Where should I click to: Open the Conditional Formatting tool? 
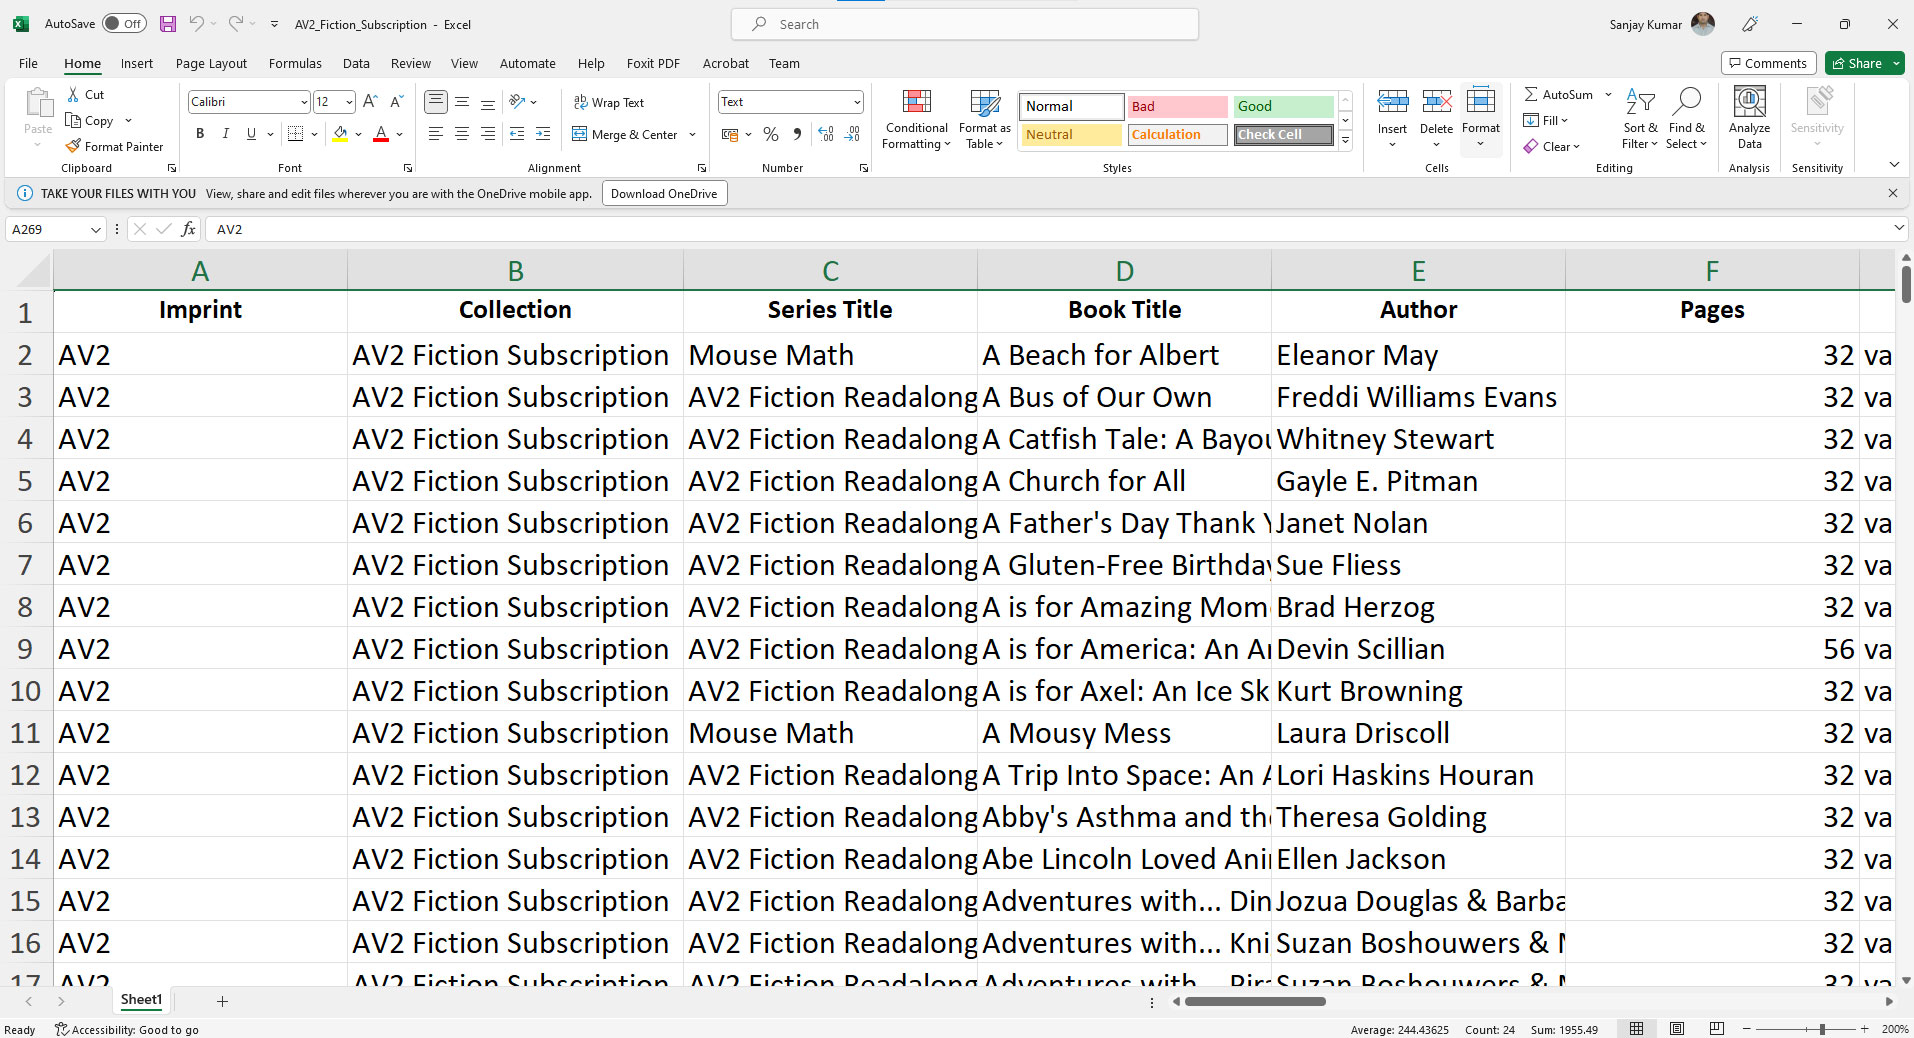click(x=916, y=120)
